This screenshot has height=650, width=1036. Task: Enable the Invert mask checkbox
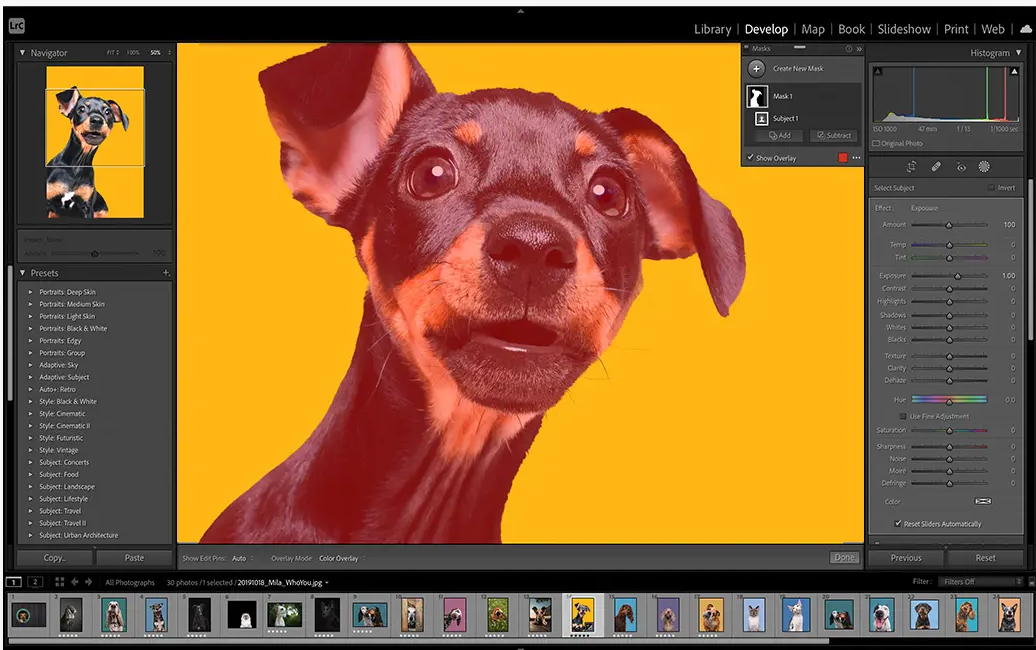[991, 188]
